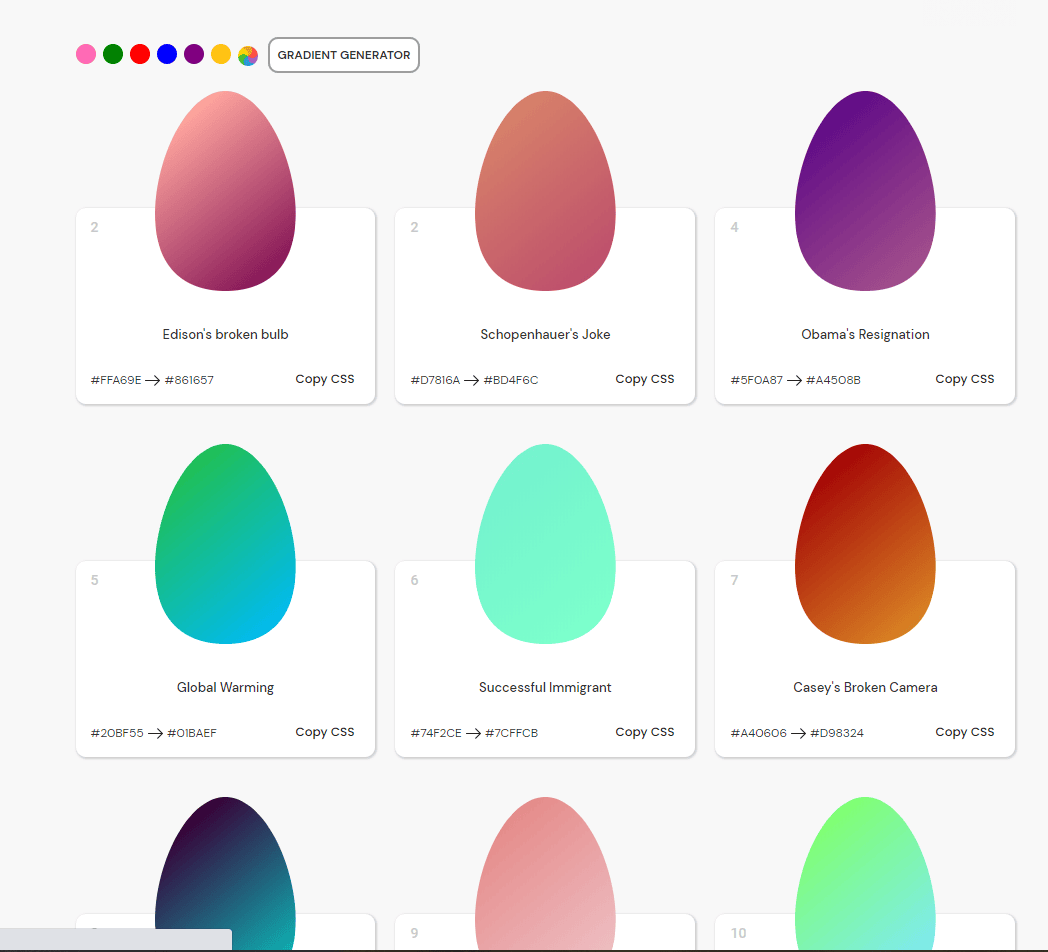
Task: Click card number 10 label
Action: pos(739,933)
